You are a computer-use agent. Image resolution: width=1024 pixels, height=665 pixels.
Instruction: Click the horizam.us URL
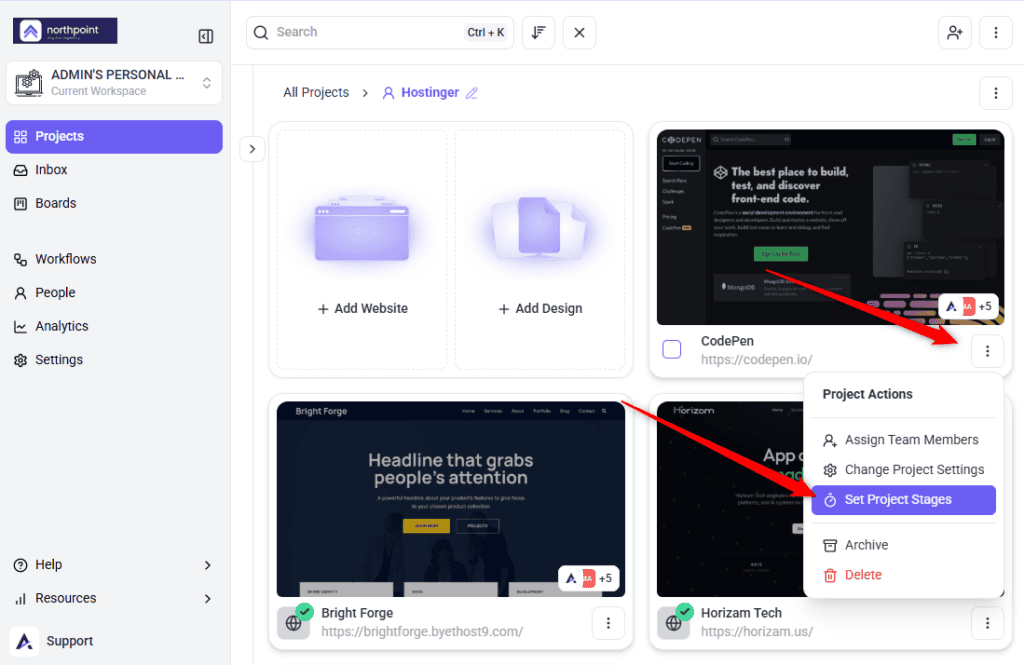[x=757, y=632]
